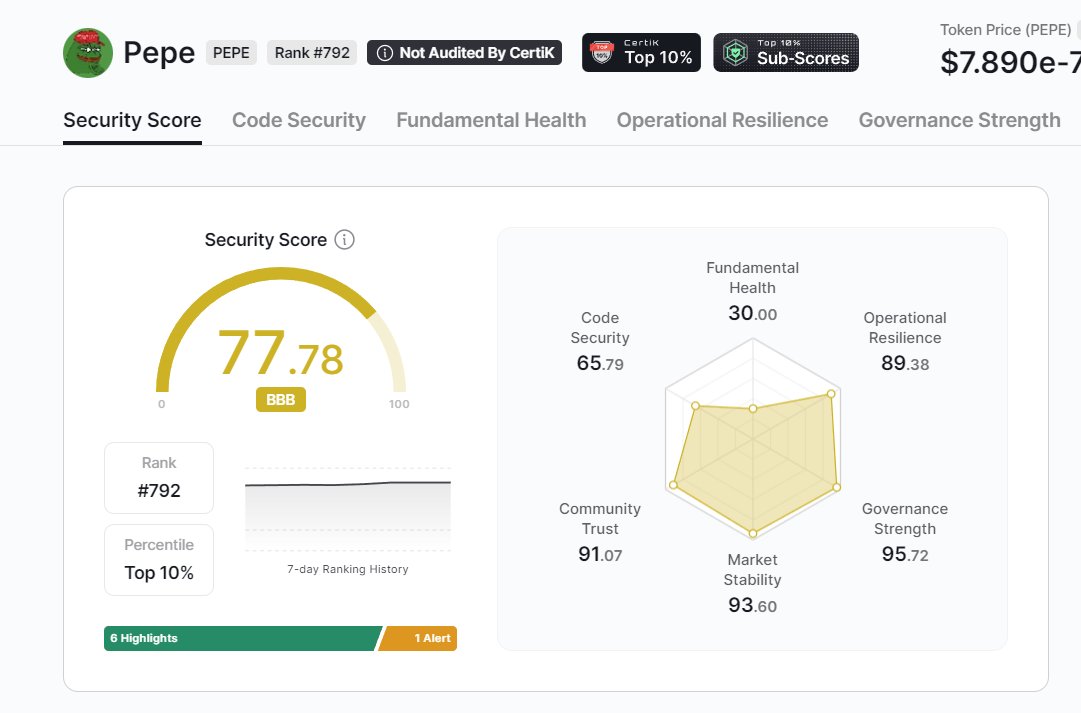Click the Fundamental Health 30.00 score
The image size is (1081, 713).
coord(752,314)
